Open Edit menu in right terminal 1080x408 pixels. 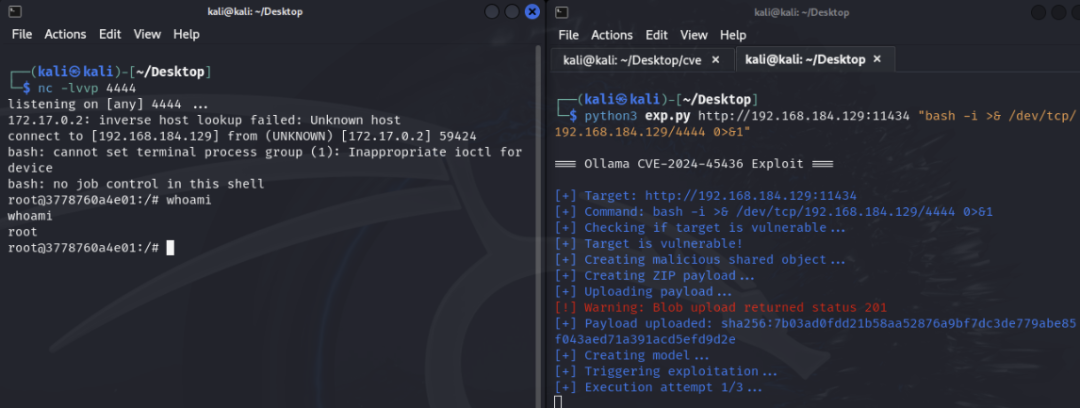coord(656,34)
